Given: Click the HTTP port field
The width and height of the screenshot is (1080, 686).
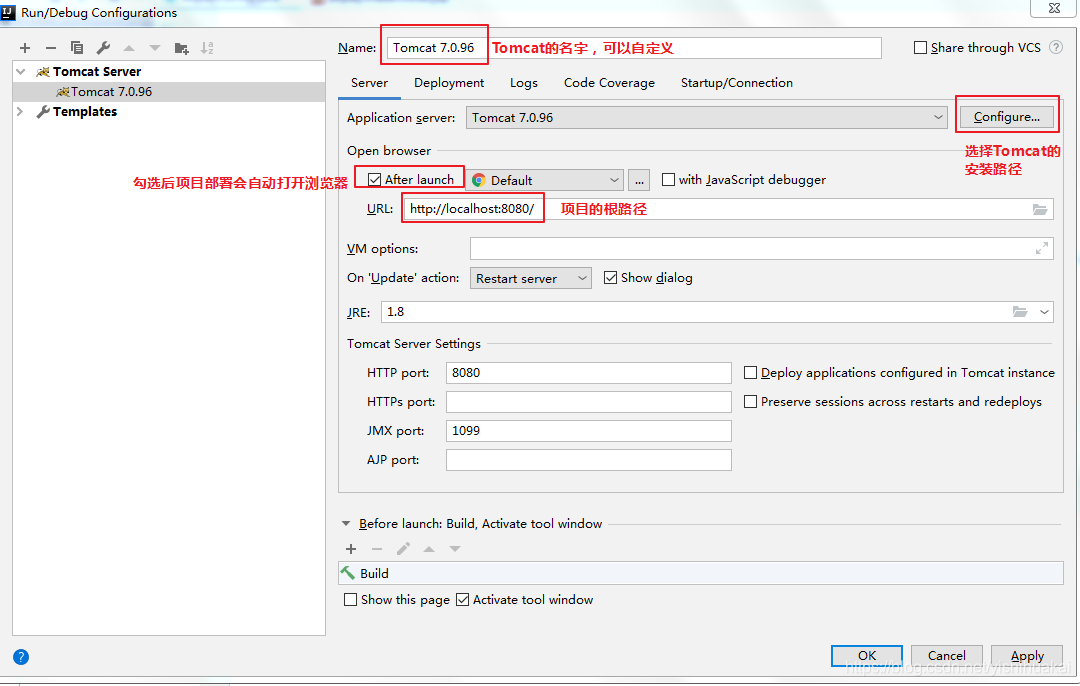Looking at the screenshot, I should click(x=588, y=373).
